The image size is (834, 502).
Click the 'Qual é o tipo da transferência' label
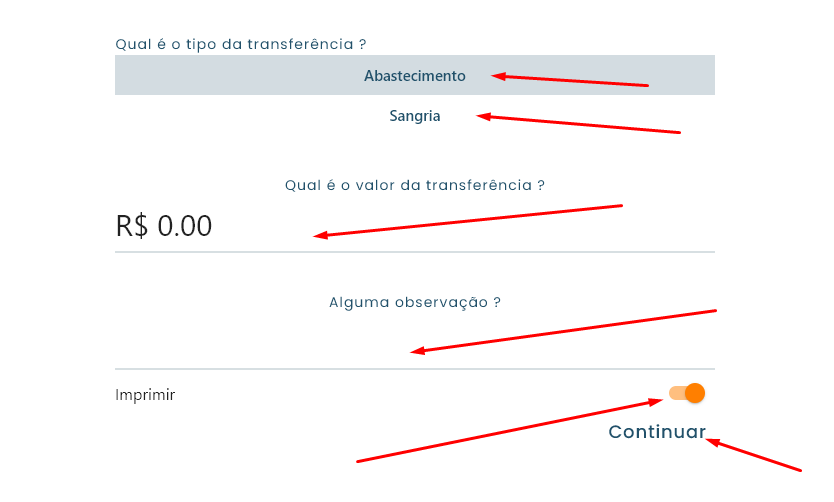coord(240,44)
